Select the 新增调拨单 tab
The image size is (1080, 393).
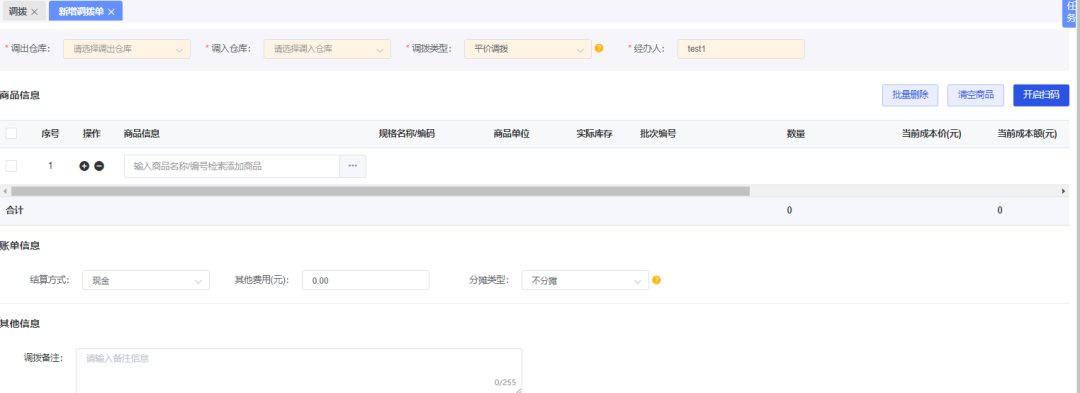(x=81, y=12)
